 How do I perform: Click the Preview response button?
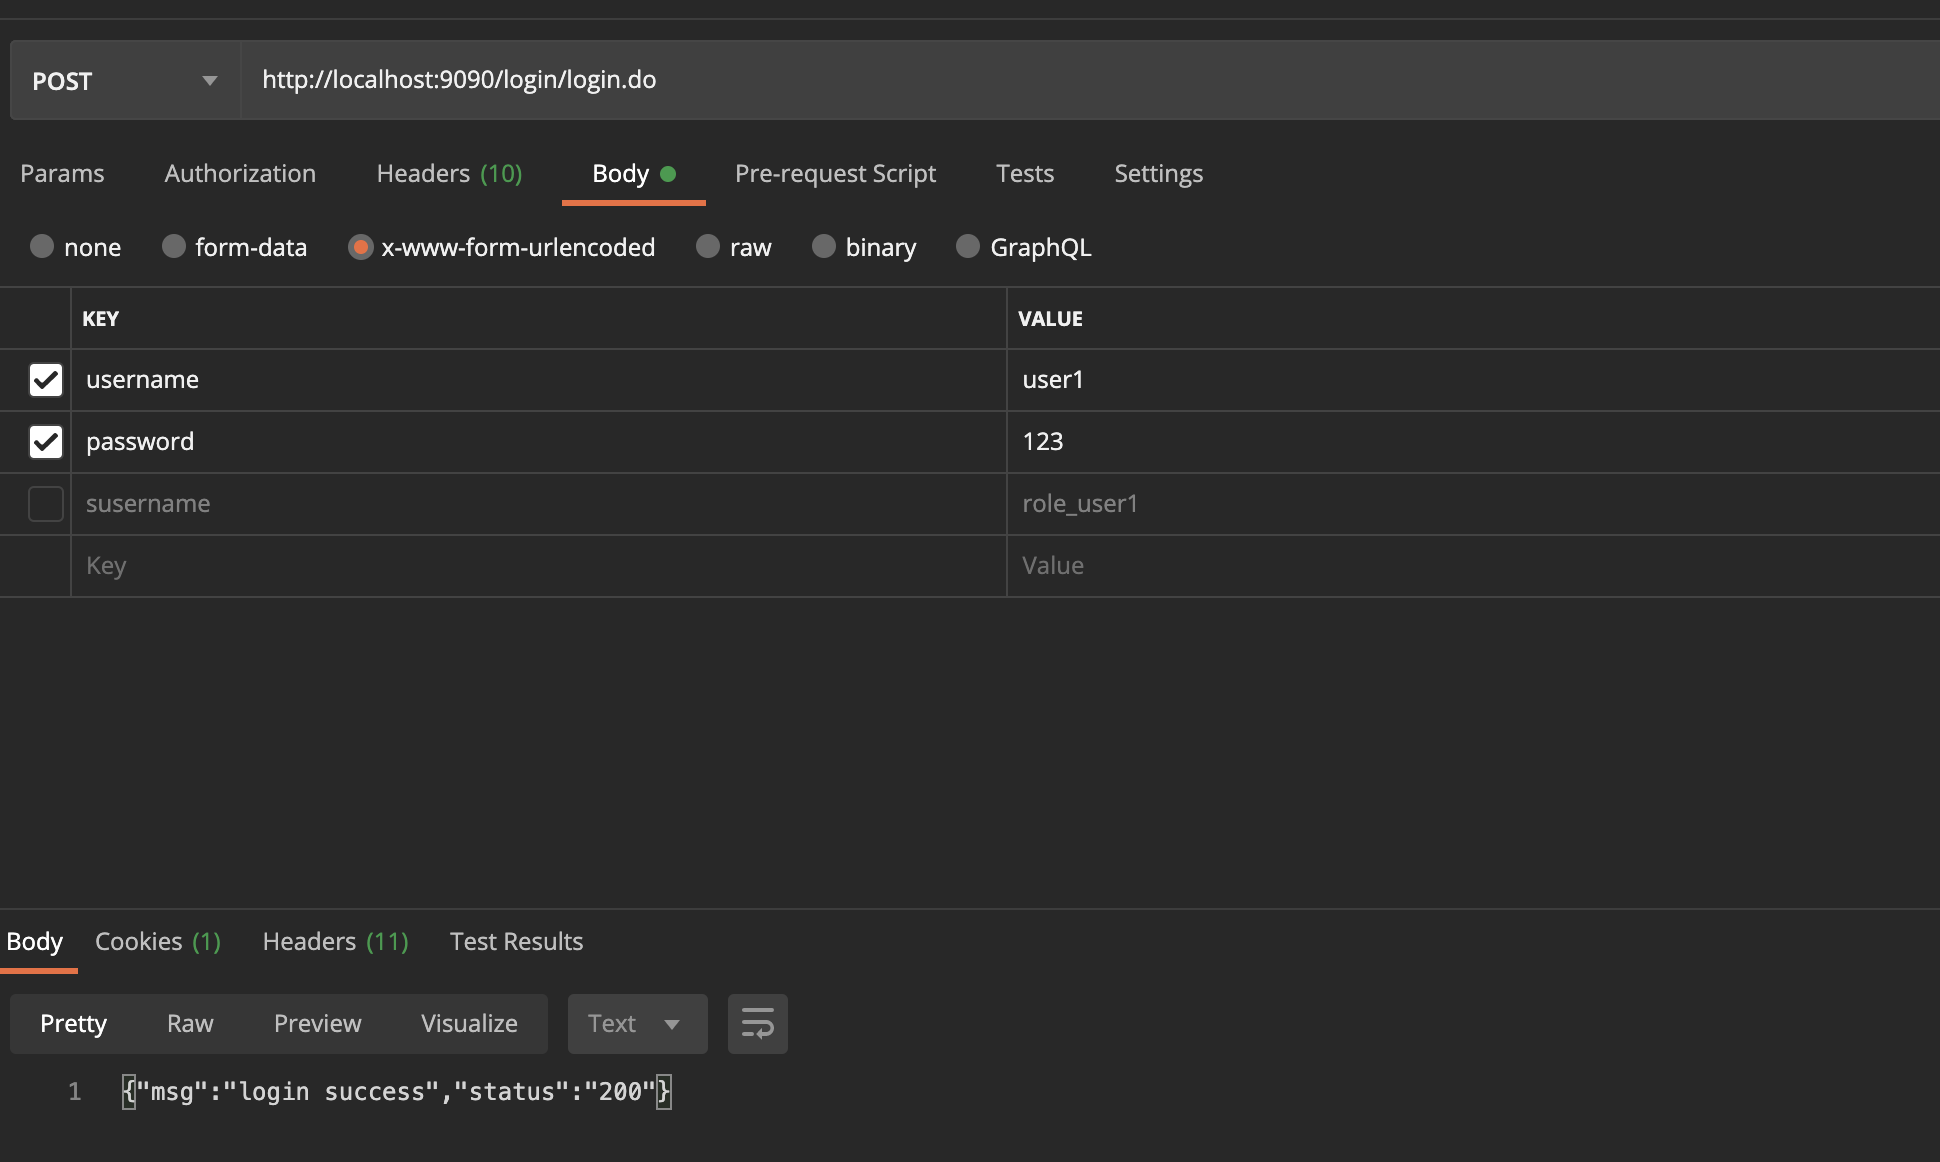coord(317,1023)
